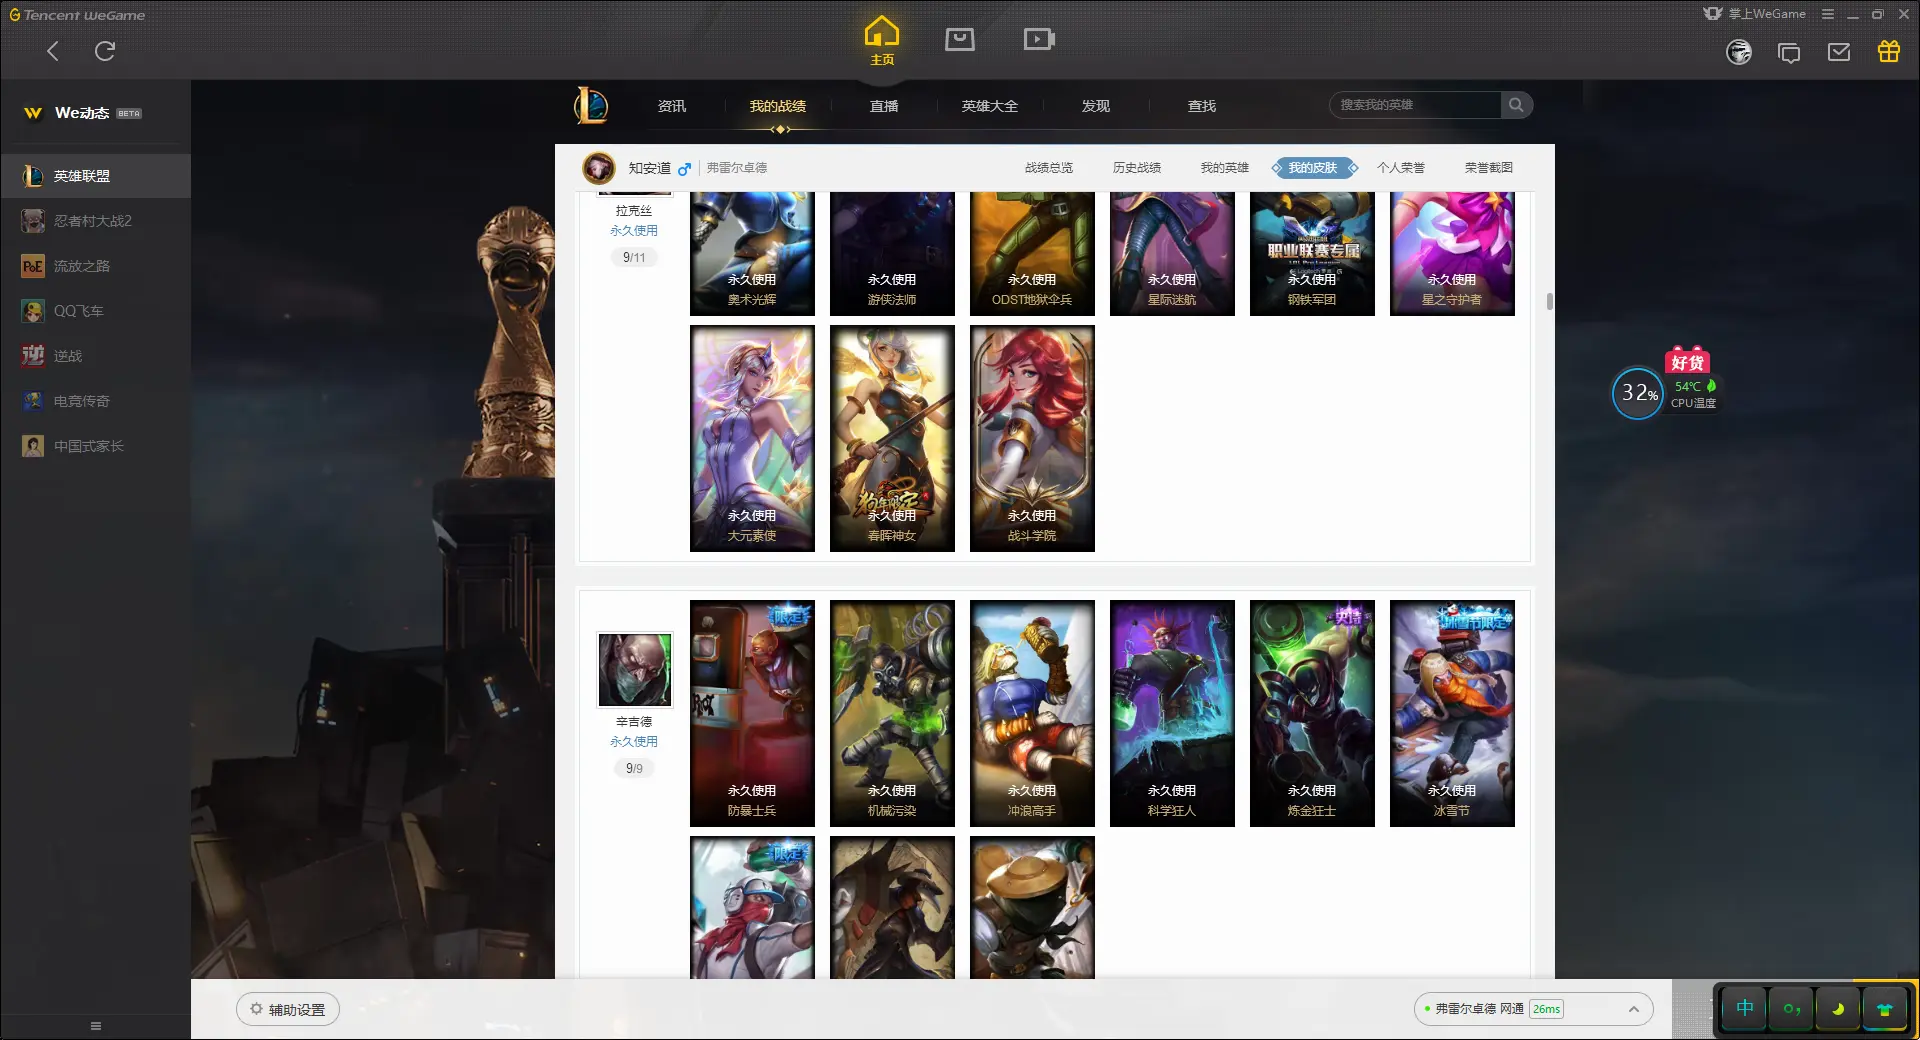
Task: Toggle the moon icon in the input method bar
Action: pos(1838,1008)
